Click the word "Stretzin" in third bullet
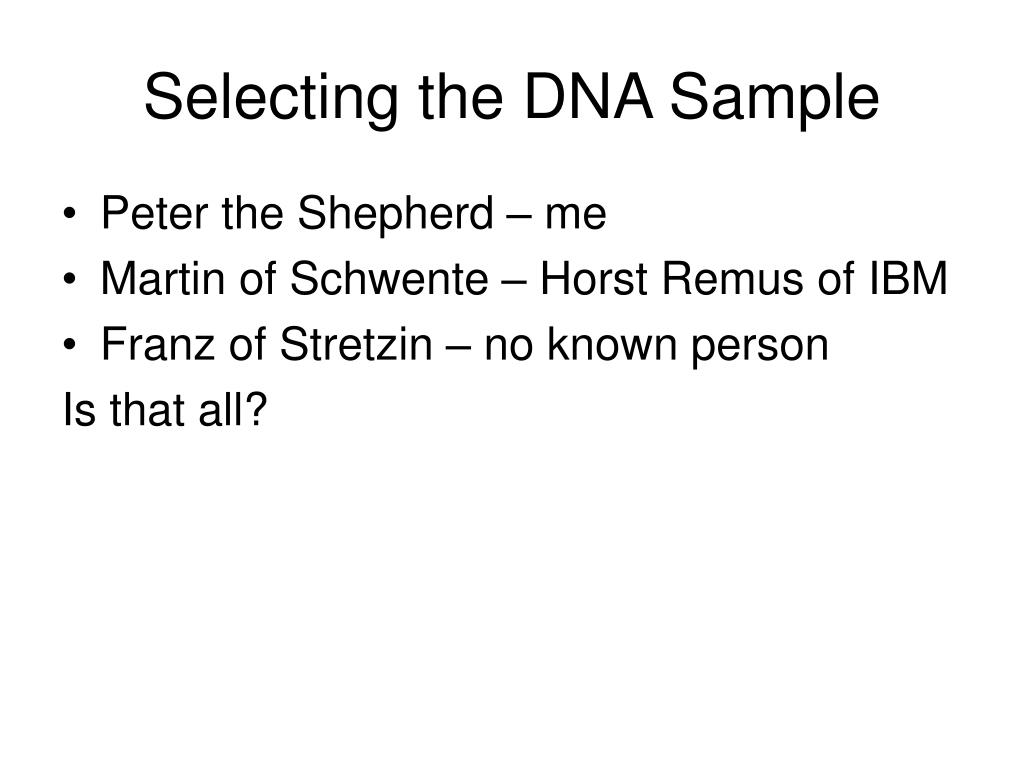Screen dimensions: 1024x768 pos(356,344)
